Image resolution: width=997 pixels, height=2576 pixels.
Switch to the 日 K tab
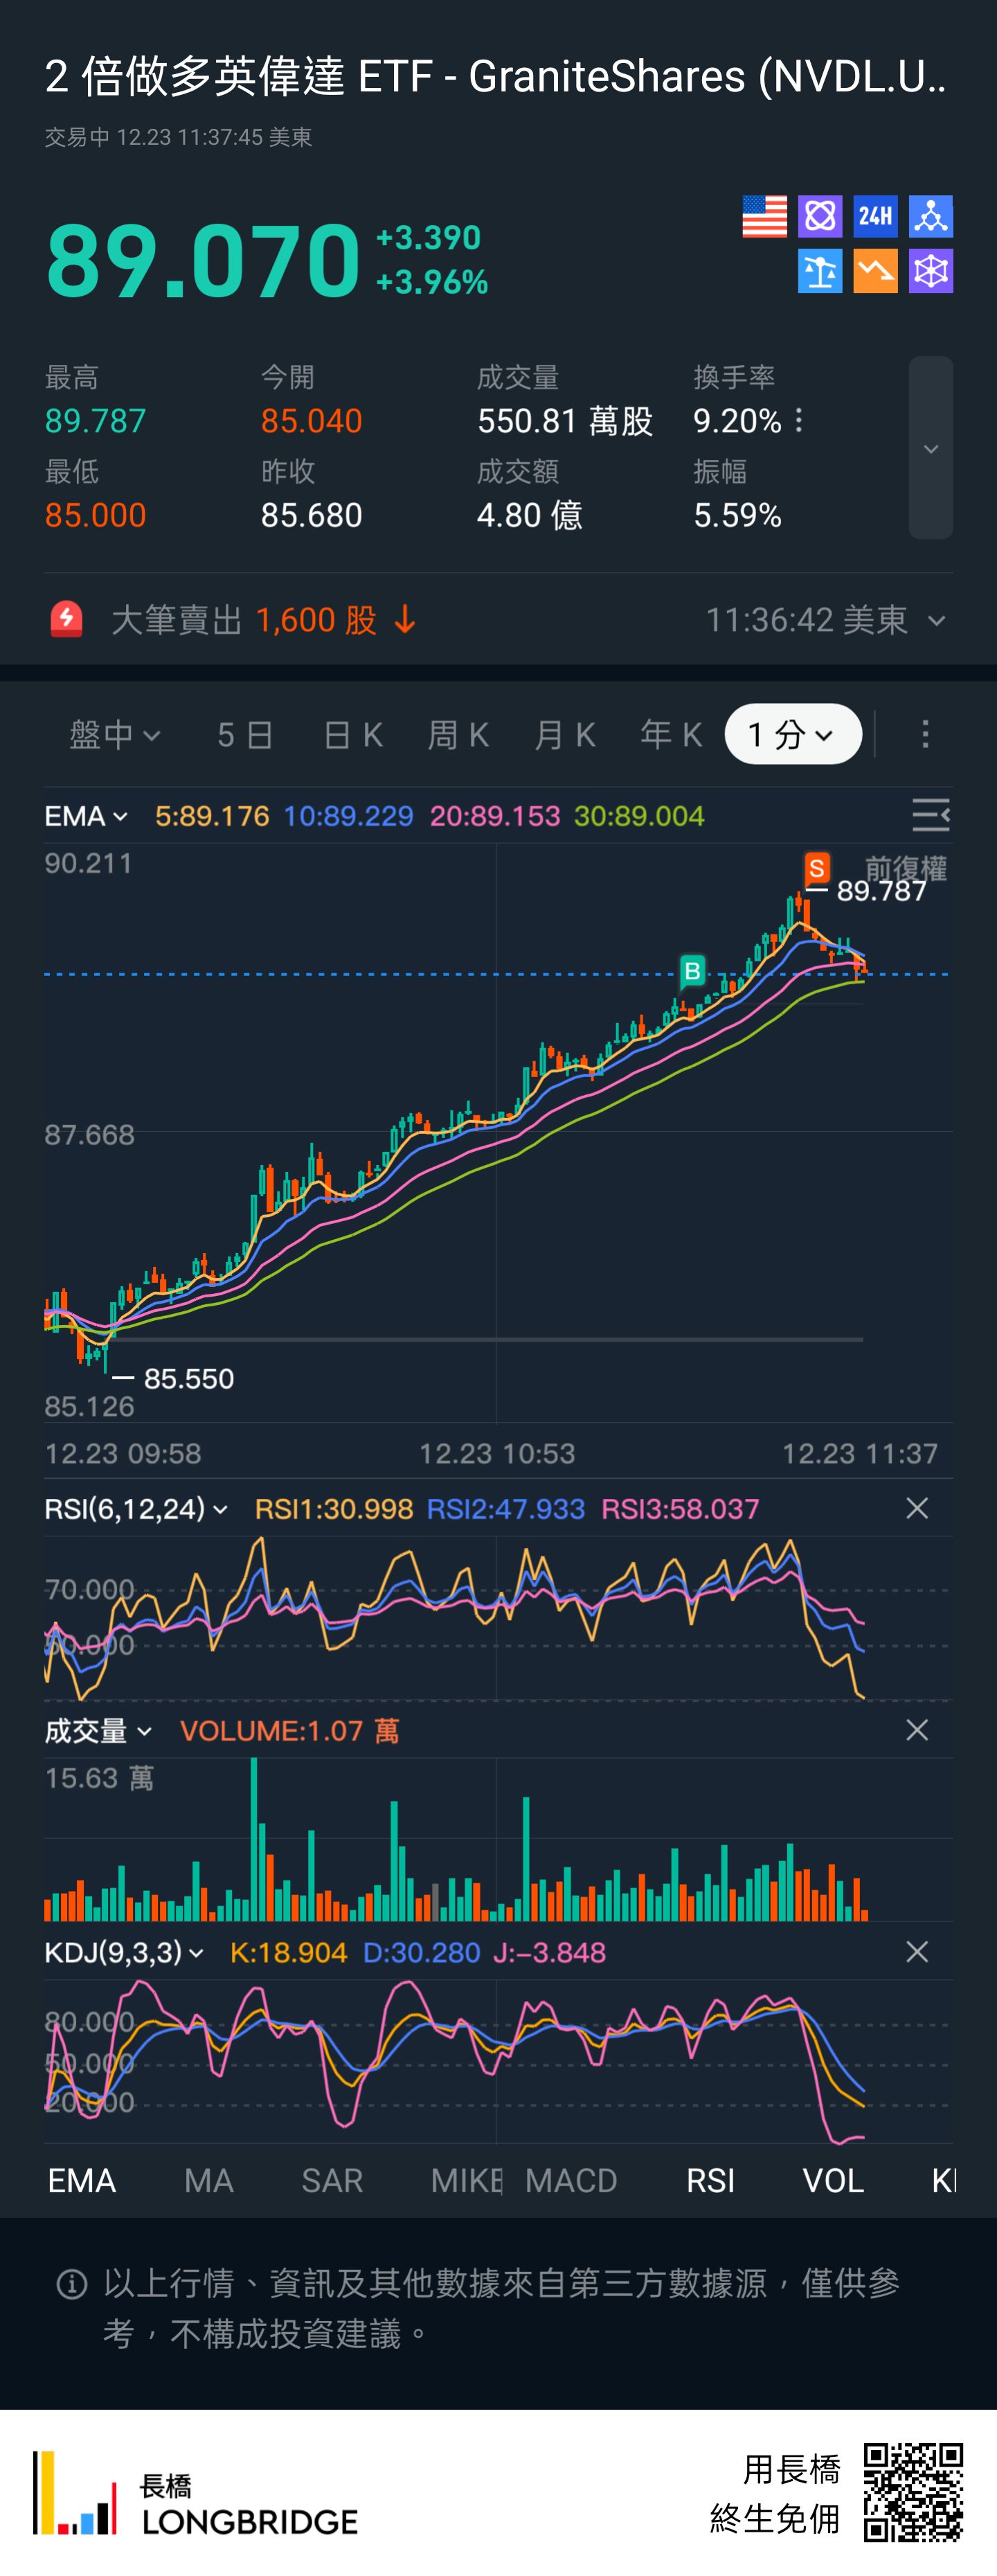(x=353, y=735)
